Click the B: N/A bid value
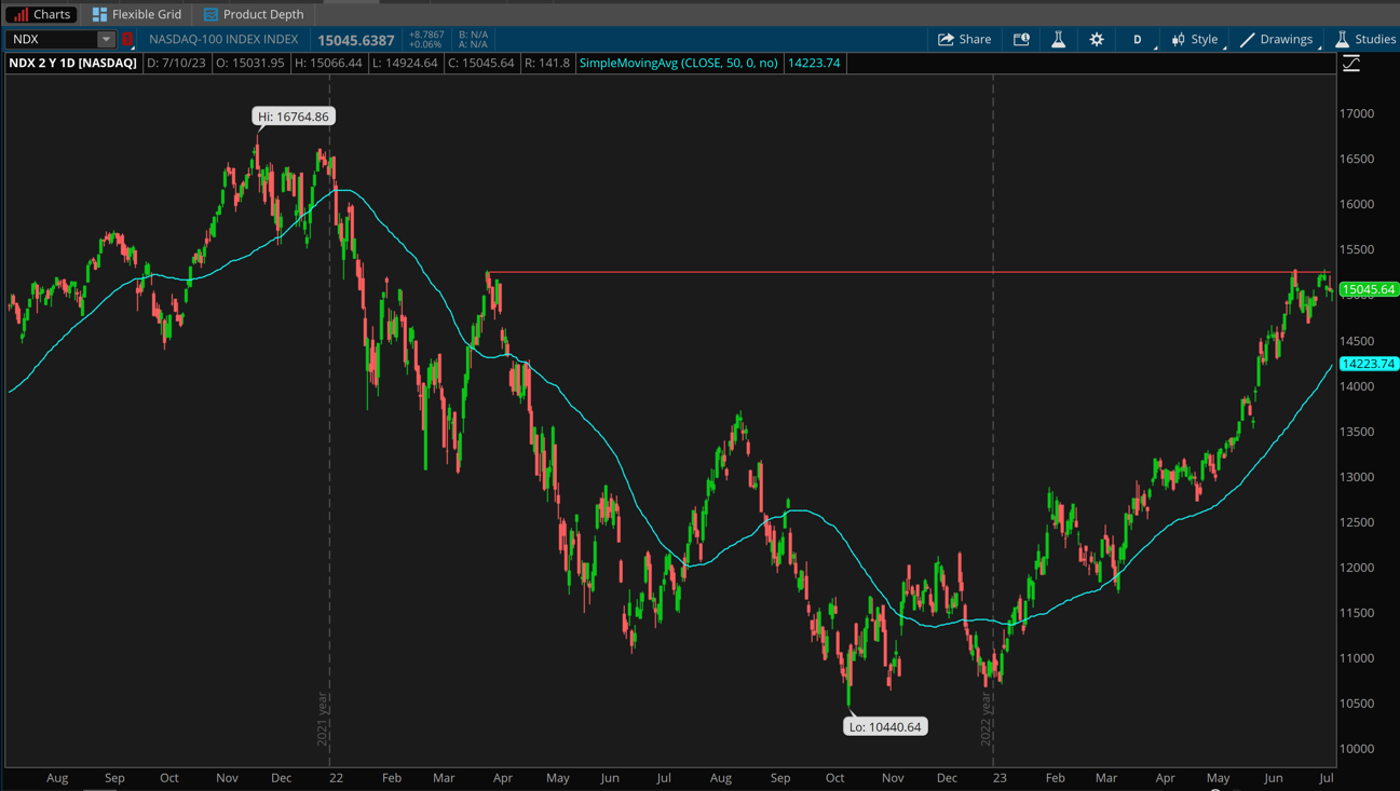 473,34
